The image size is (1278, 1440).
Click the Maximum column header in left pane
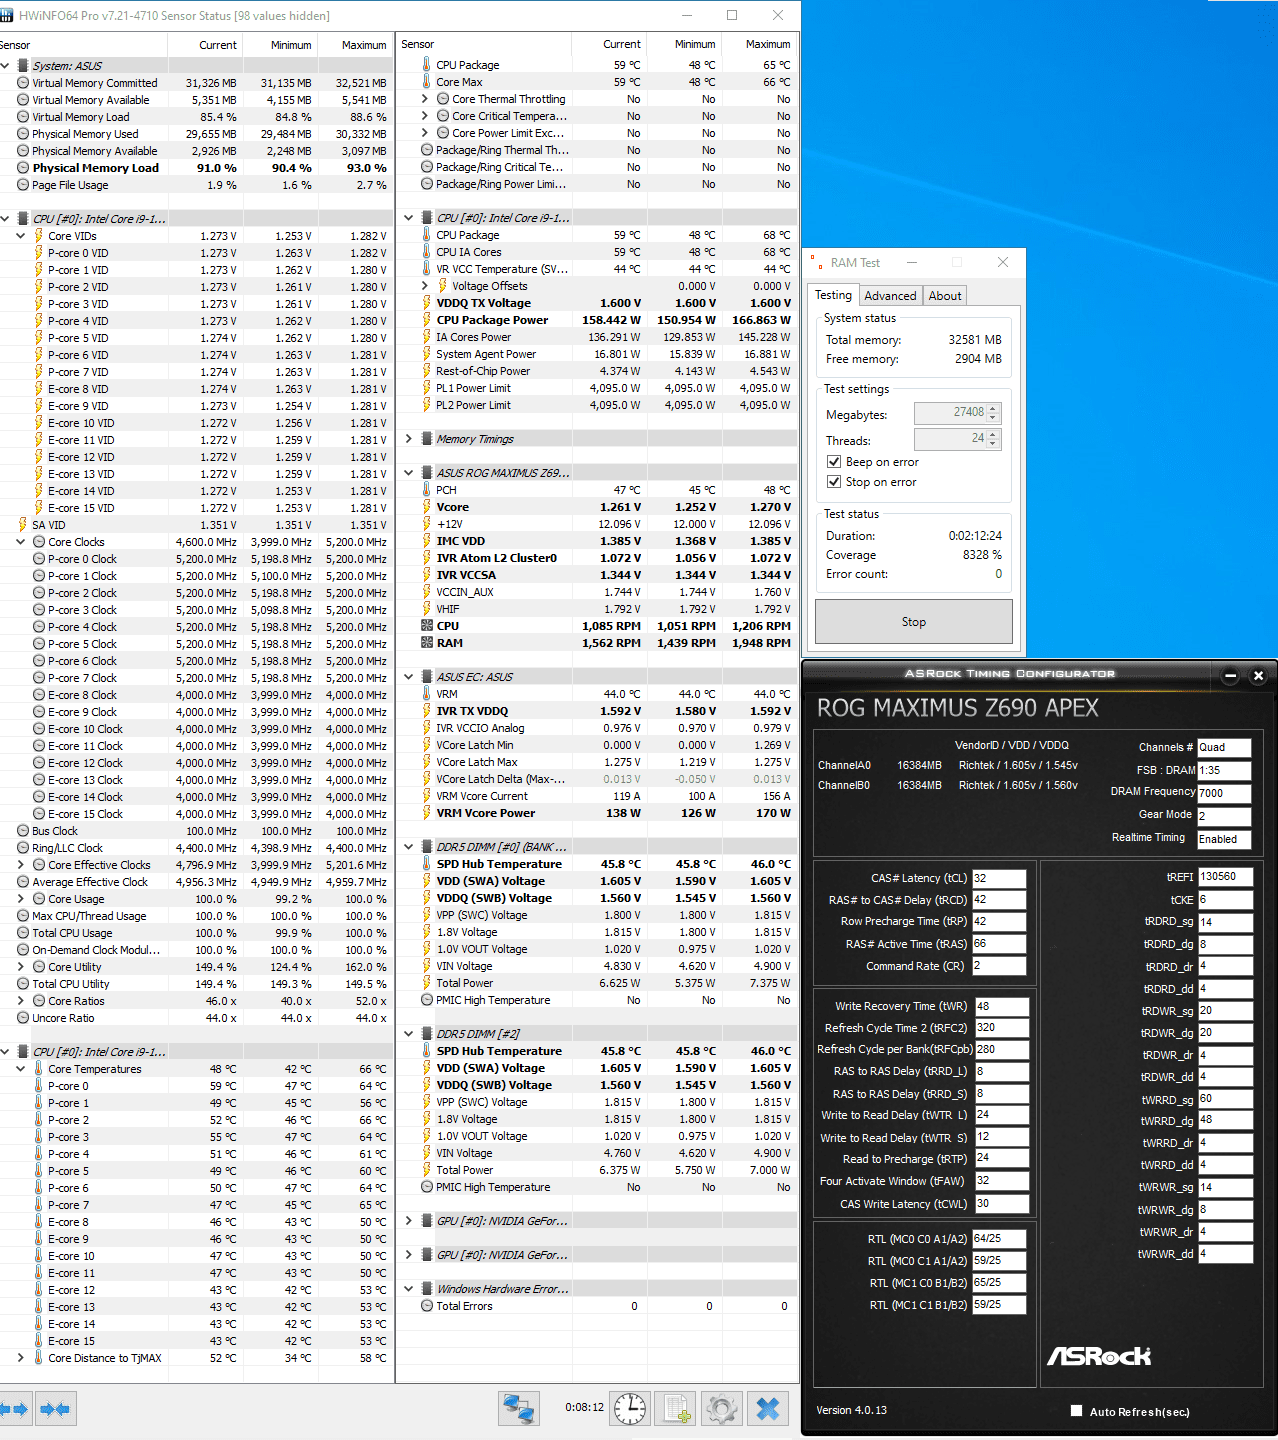pos(355,45)
